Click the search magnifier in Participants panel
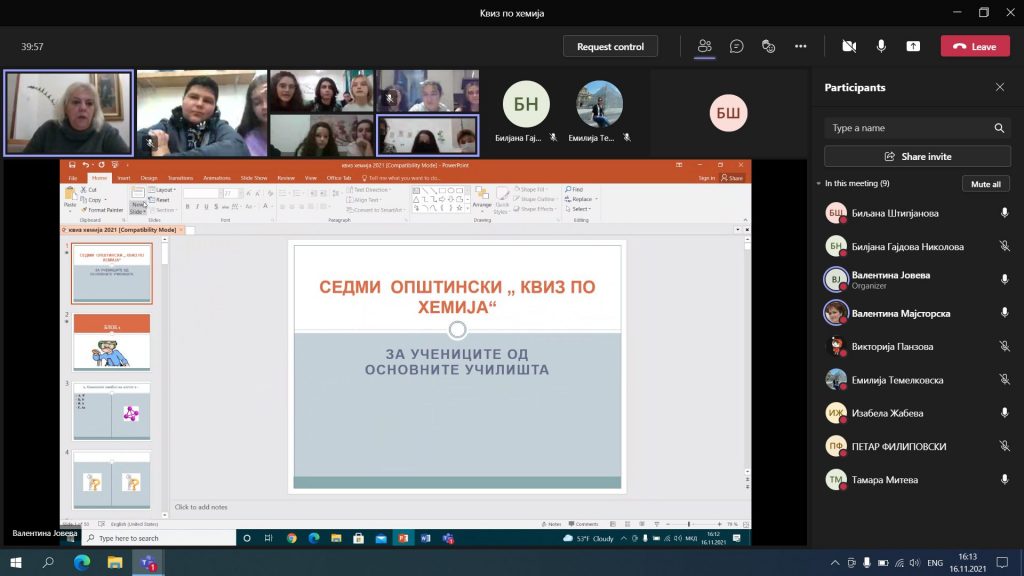The width and height of the screenshot is (1024, 576). click(998, 128)
